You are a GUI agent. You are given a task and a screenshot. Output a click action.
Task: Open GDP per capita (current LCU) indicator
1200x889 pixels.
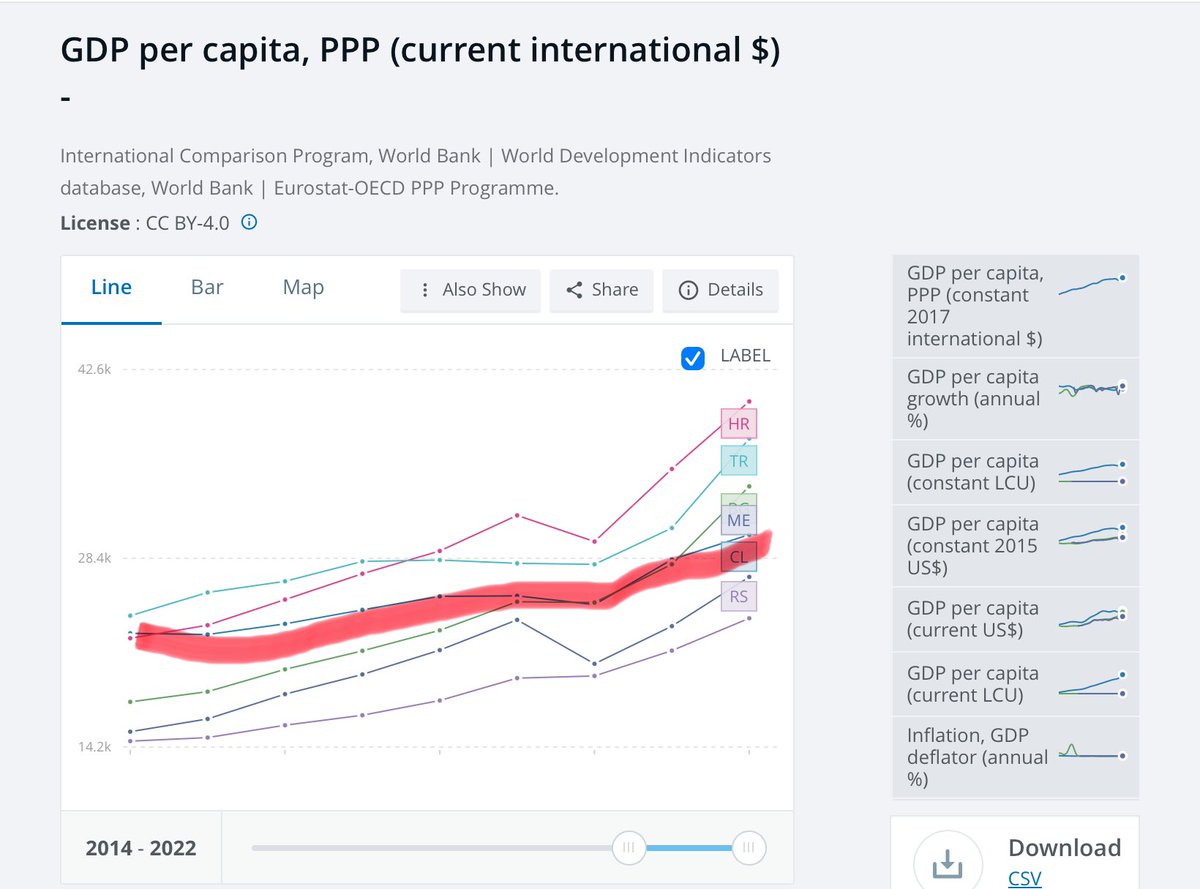coord(1016,684)
